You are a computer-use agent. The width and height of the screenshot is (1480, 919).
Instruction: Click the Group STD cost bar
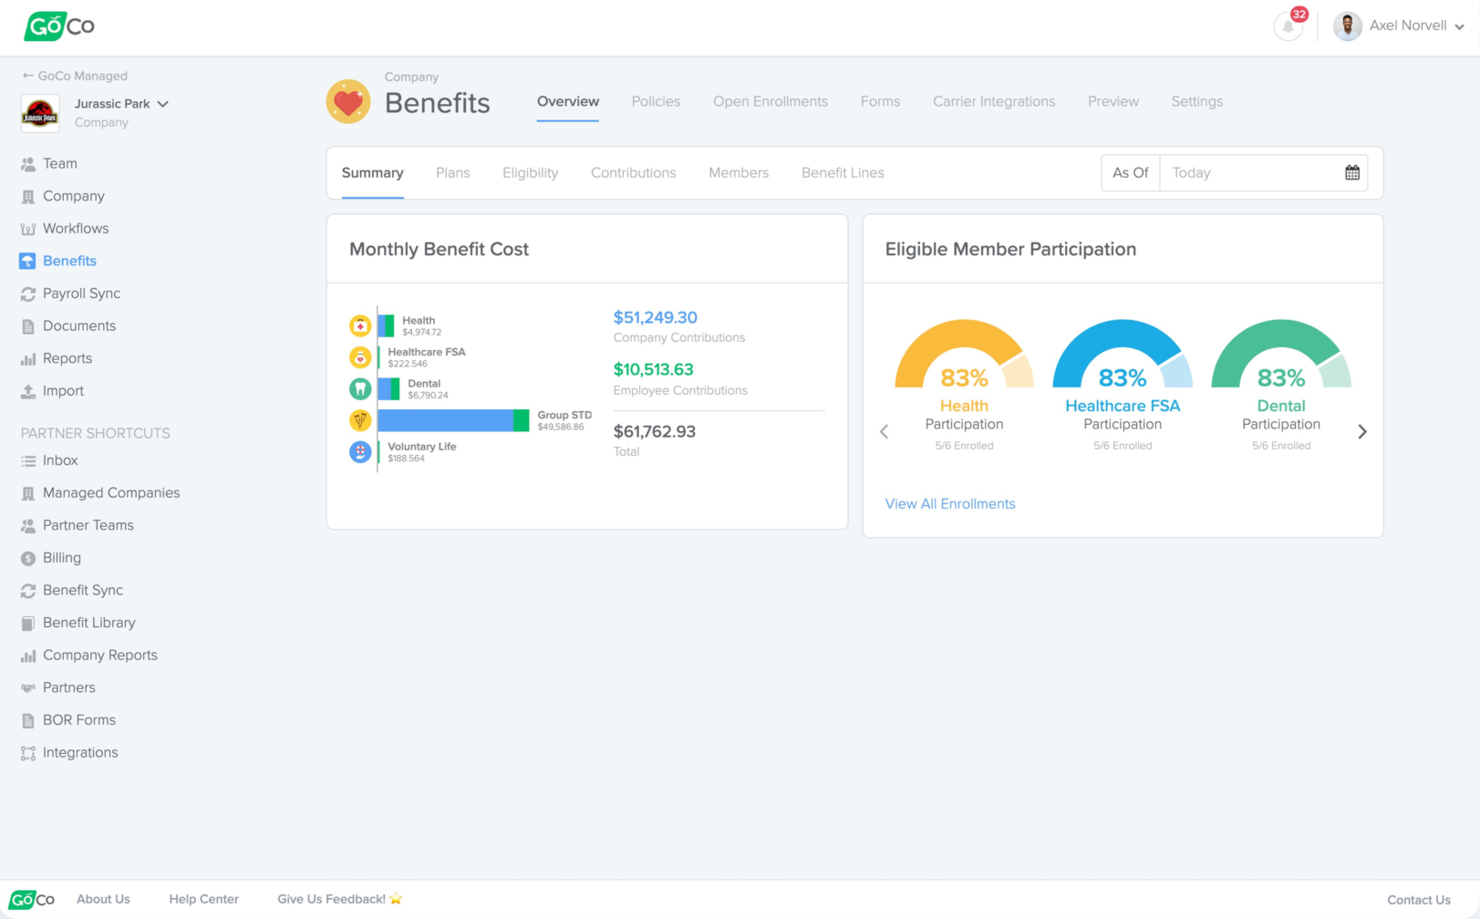click(452, 421)
